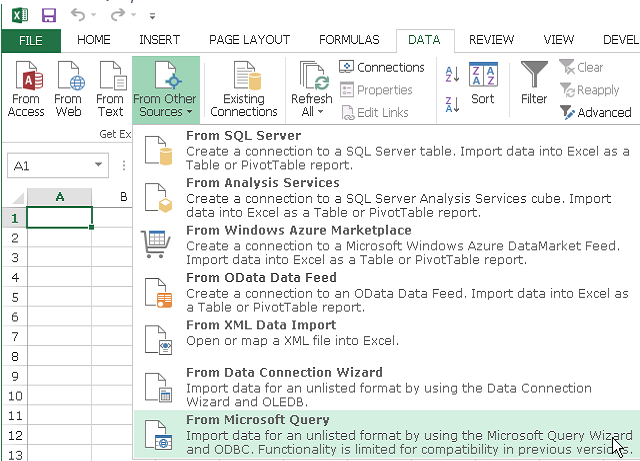Choose From SQL Server
This screenshot has height=461, width=640.
[387, 150]
